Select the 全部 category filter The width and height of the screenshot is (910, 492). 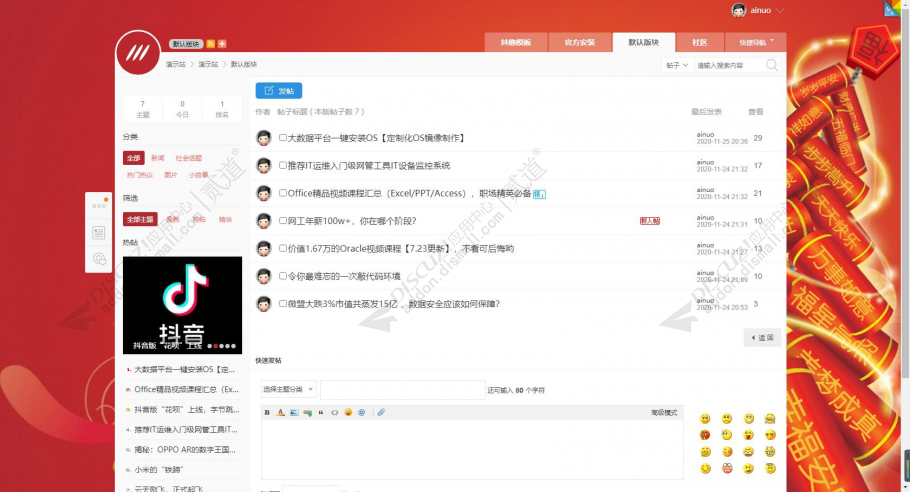(133, 158)
